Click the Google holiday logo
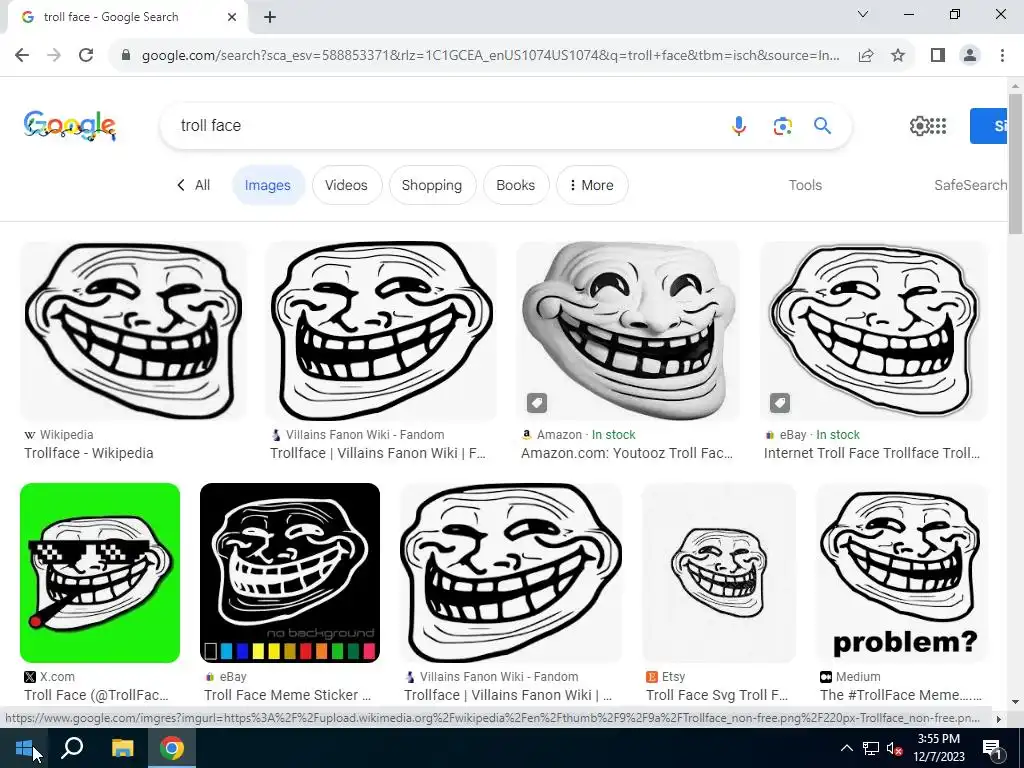 (x=70, y=125)
